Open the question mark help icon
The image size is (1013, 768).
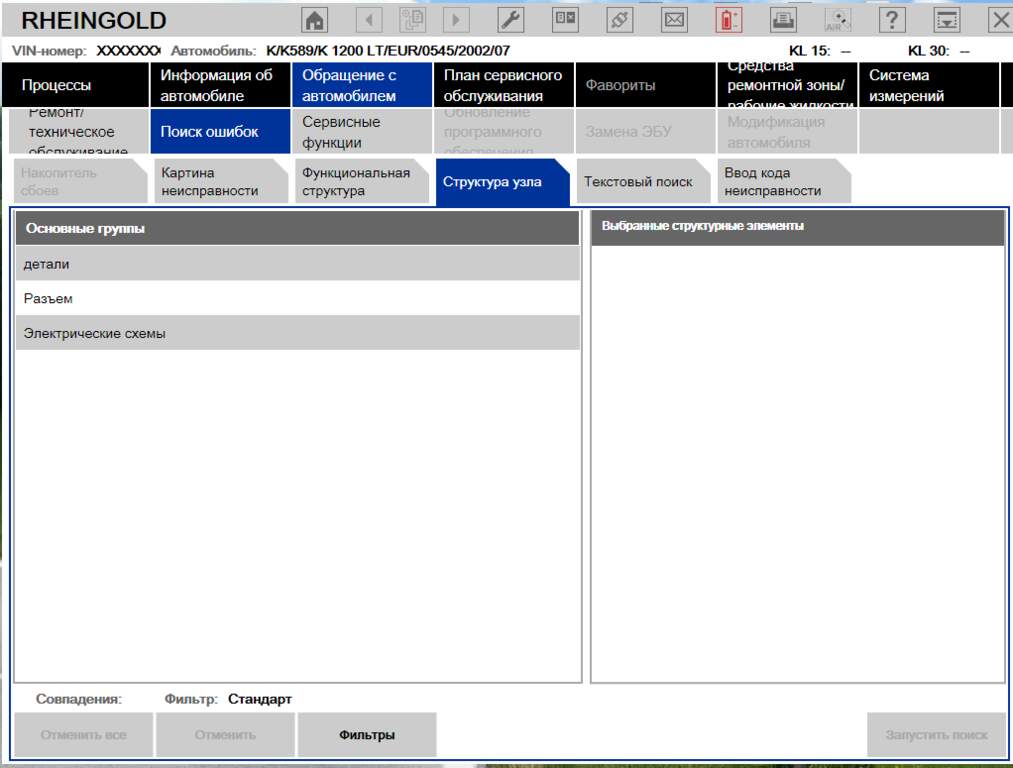click(x=892, y=20)
